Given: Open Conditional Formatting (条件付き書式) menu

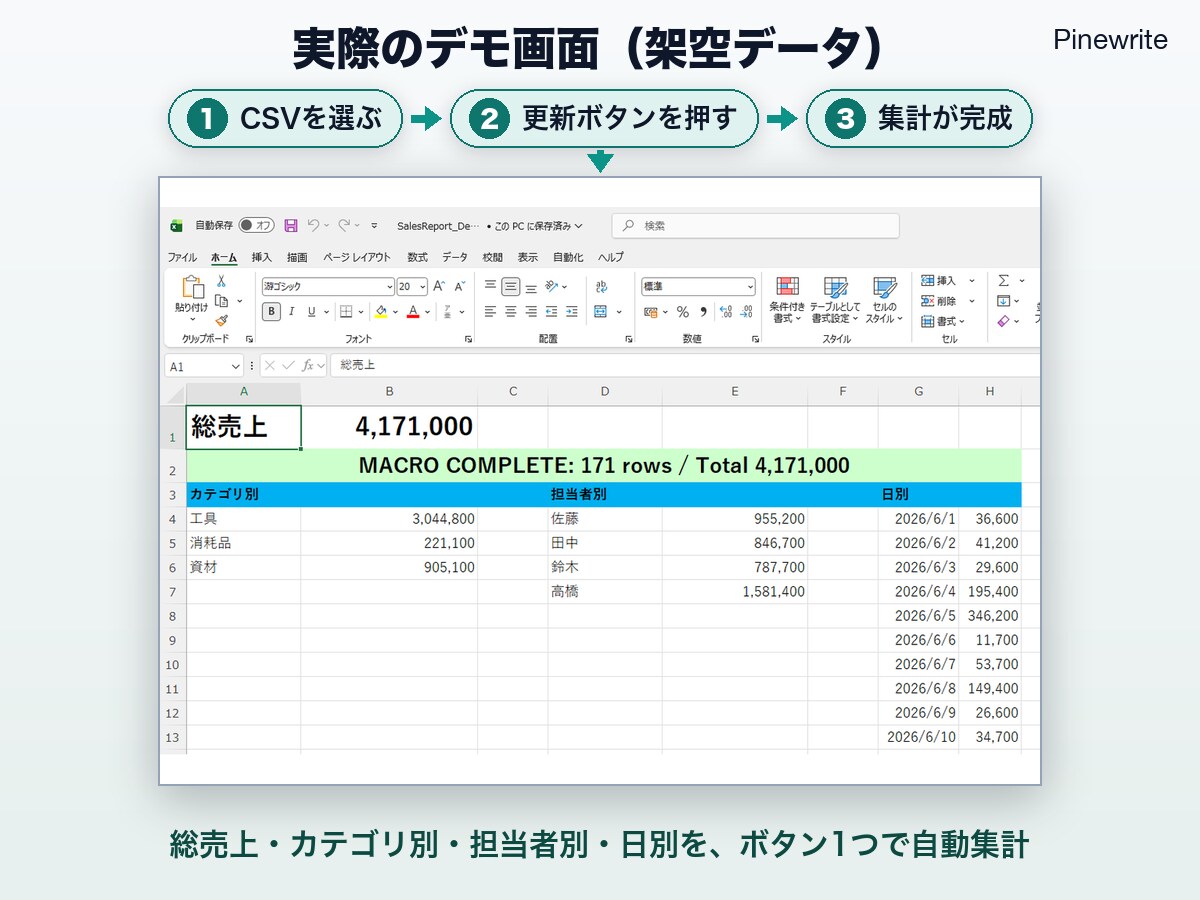Looking at the screenshot, I should point(787,300).
